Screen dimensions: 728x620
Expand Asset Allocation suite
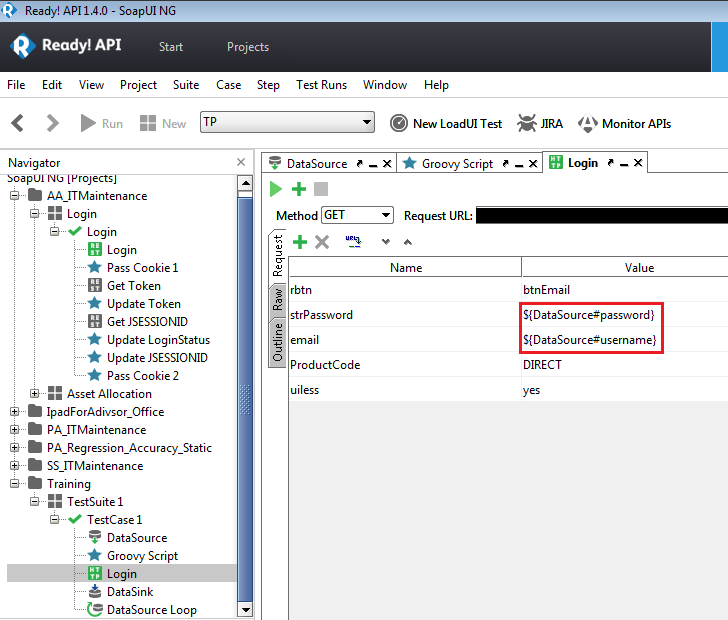tap(35, 394)
